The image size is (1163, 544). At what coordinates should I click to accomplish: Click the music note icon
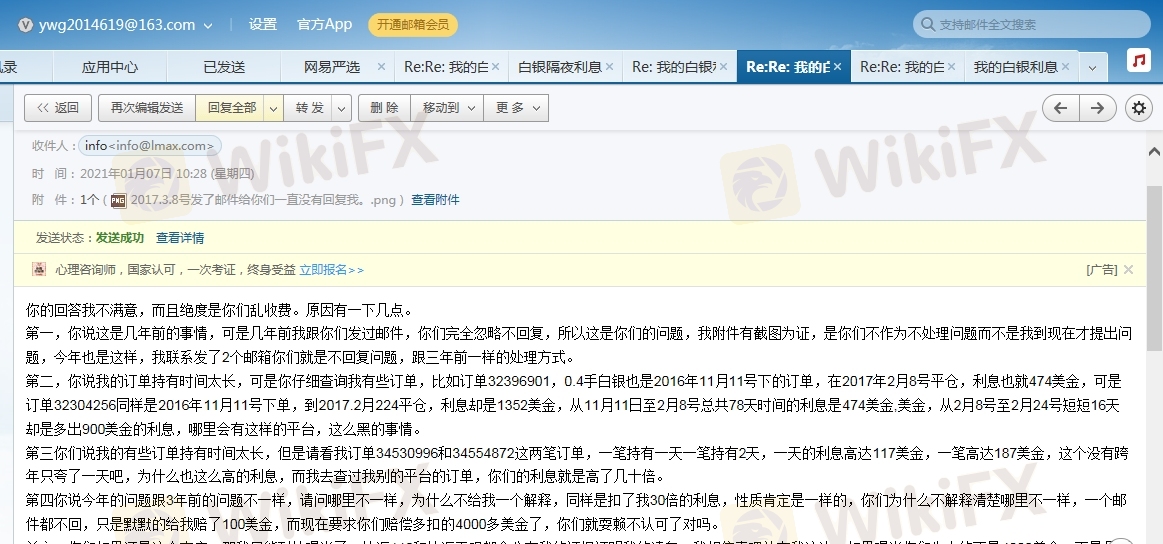pos(1138,61)
